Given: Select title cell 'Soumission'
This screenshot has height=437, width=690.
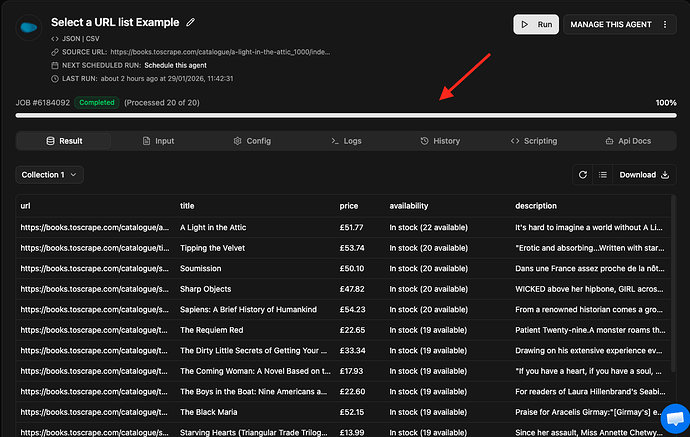Looking at the screenshot, I should coord(201,268).
